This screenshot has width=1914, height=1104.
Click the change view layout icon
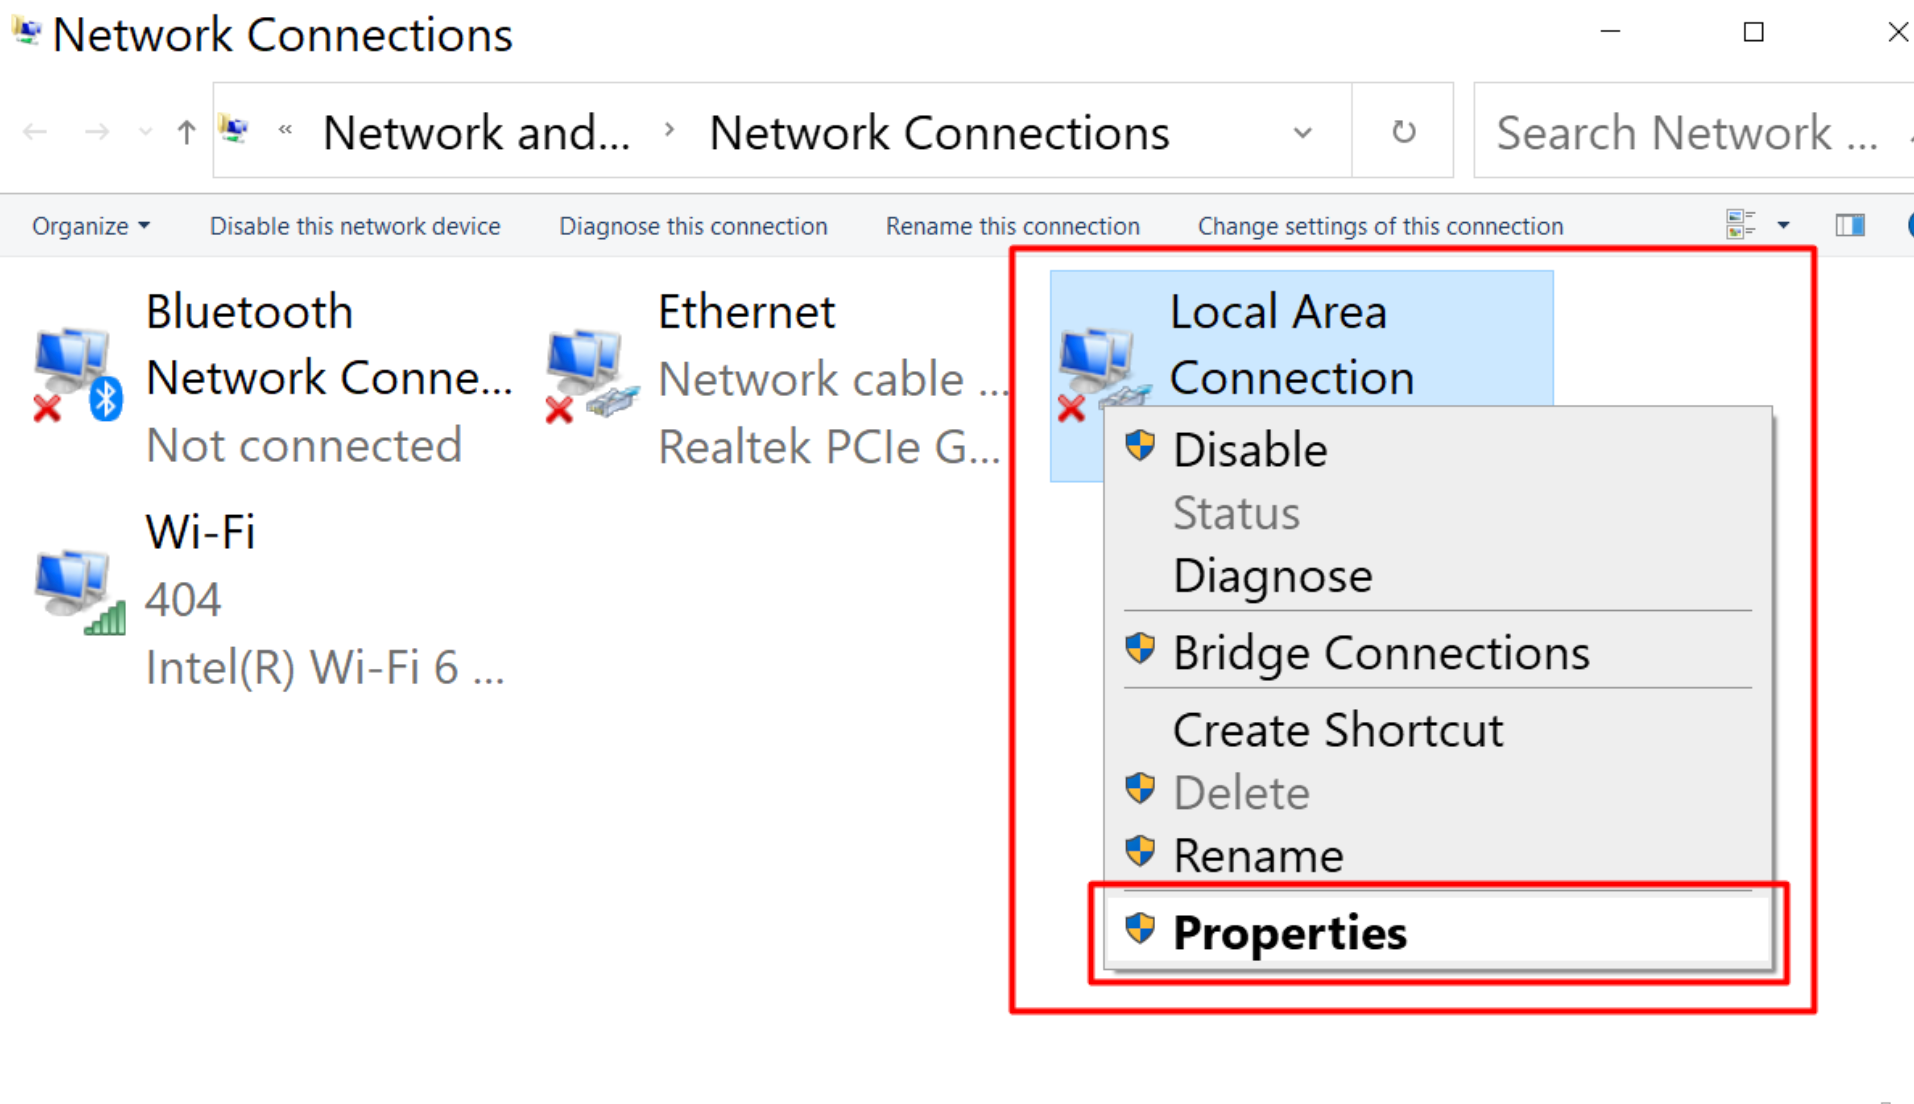(x=1740, y=226)
